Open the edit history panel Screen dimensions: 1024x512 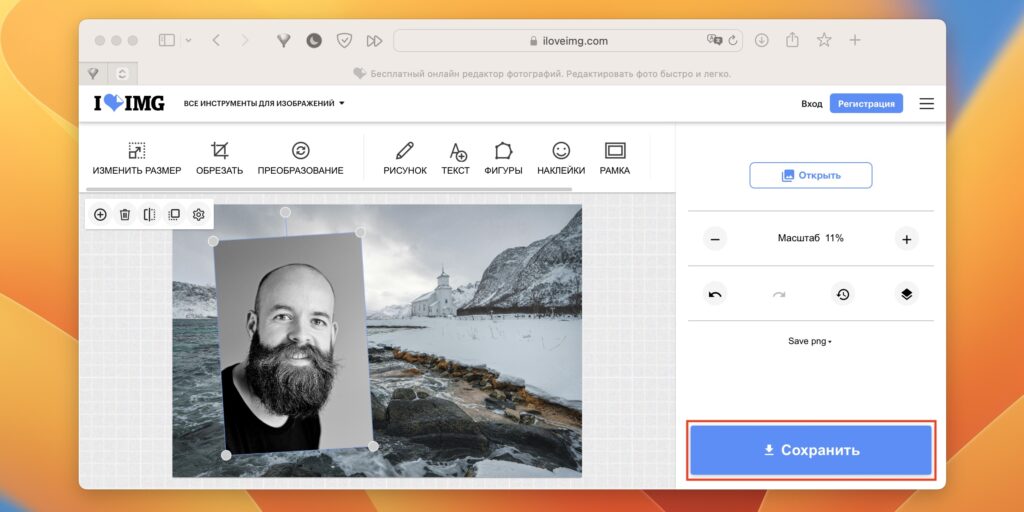pyautogui.click(x=843, y=295)
